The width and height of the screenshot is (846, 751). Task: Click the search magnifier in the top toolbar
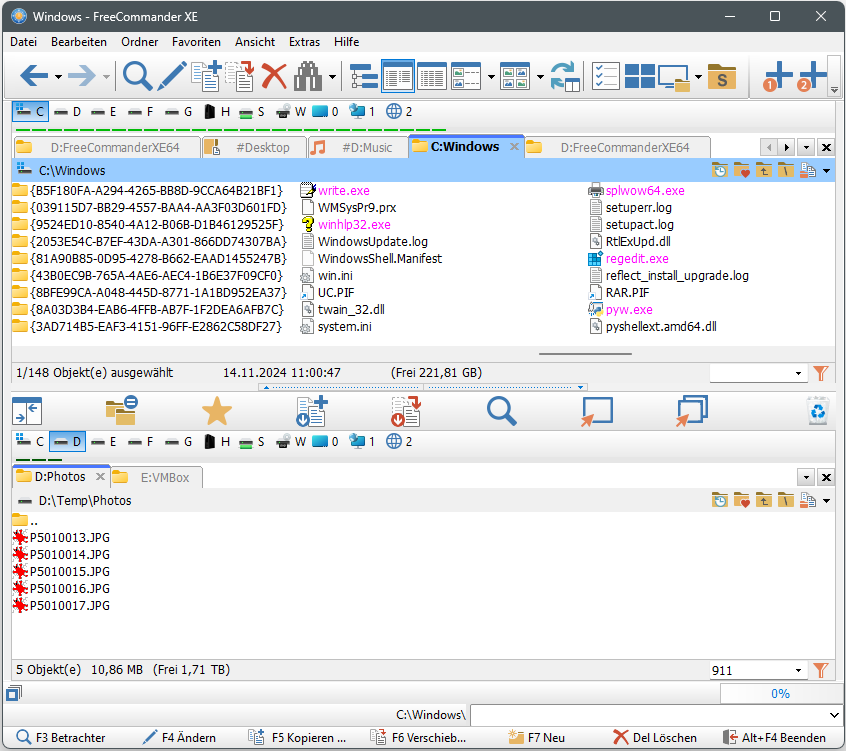(x=137, y=76)
